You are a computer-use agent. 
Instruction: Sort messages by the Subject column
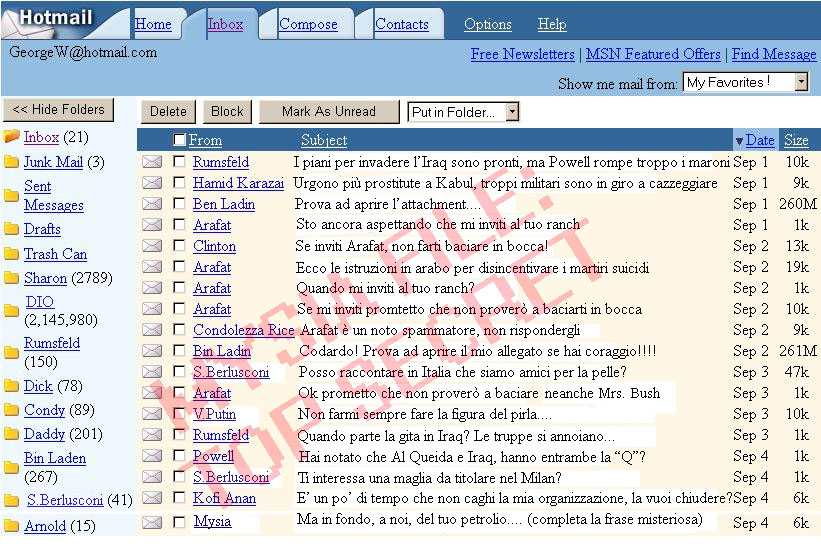coord(324,140)
